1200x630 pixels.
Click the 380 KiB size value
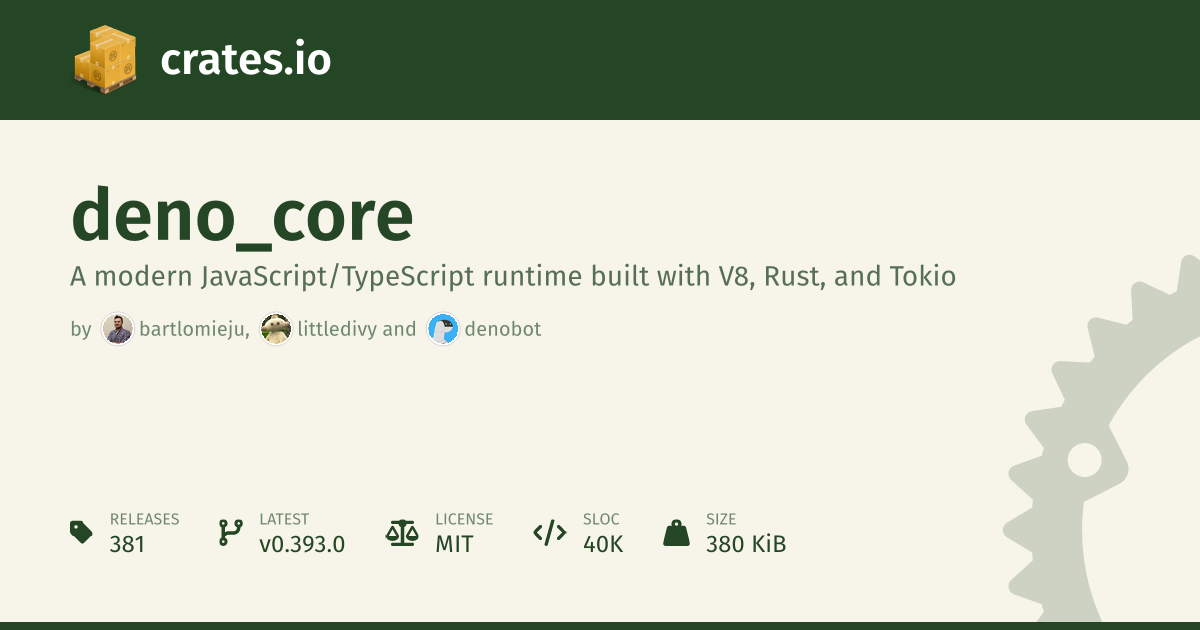[x=746, y=545]
